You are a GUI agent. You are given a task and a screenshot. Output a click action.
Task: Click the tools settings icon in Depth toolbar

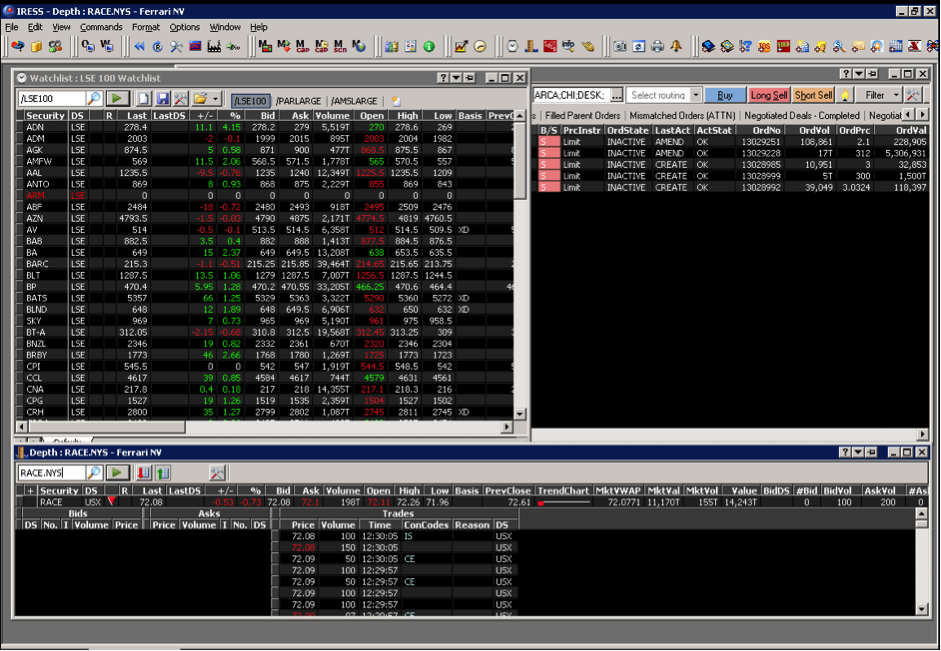(x=217, y=473)
